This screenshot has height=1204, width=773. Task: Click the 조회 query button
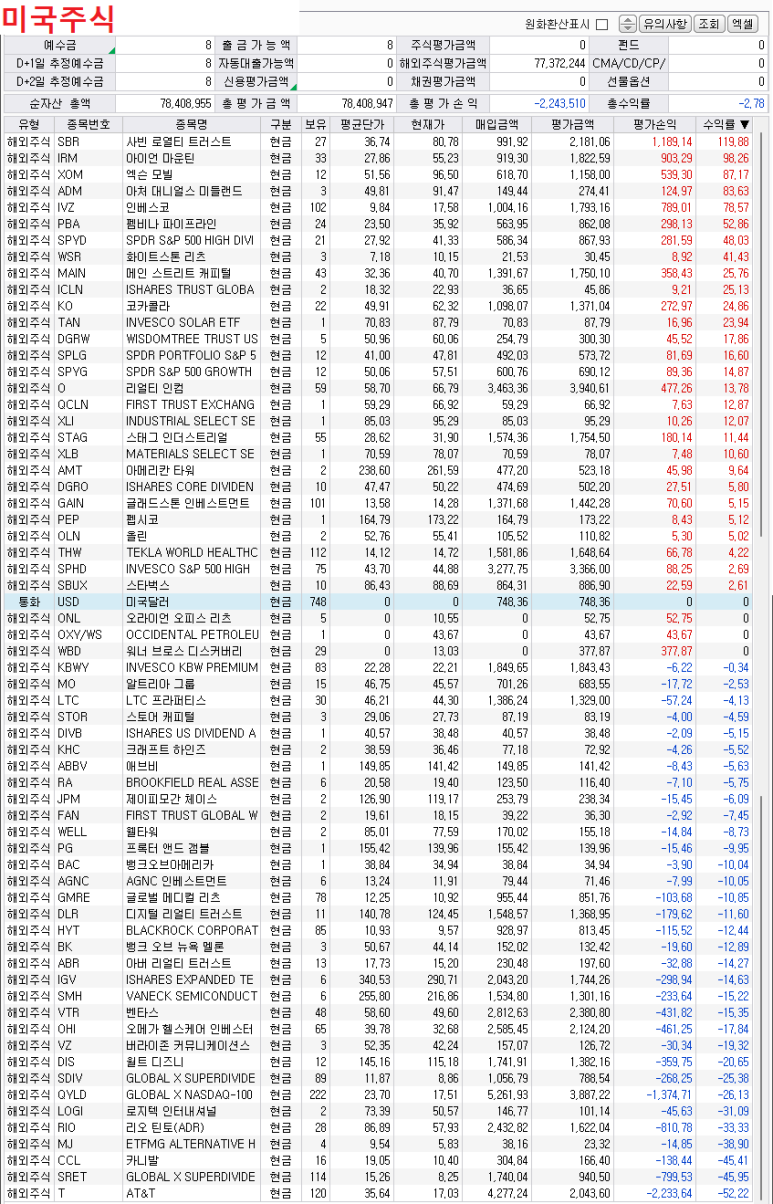pos(708,24)
